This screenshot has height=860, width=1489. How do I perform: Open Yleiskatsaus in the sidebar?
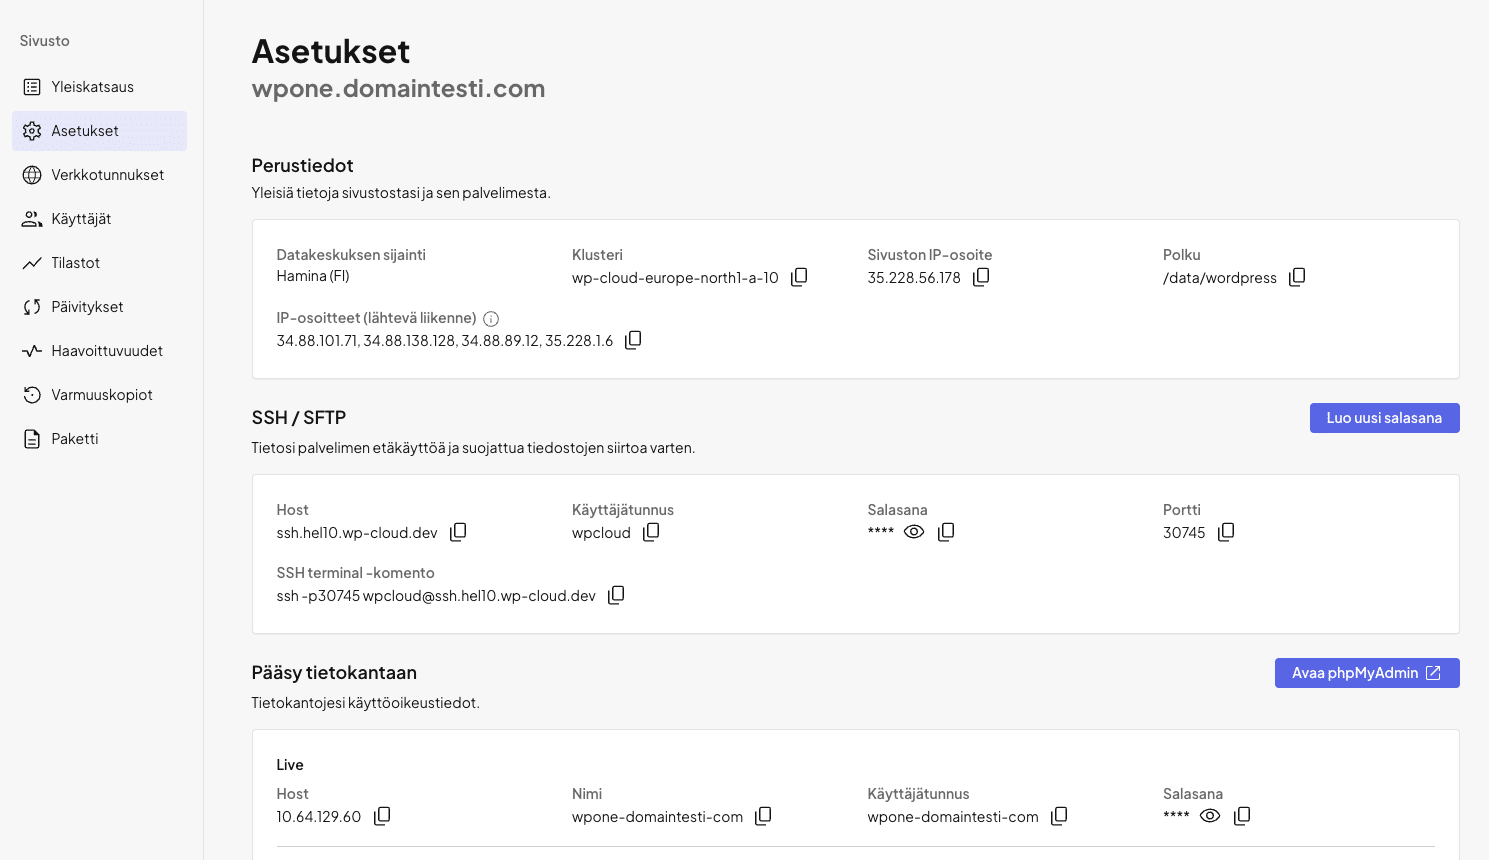point(92,87)
